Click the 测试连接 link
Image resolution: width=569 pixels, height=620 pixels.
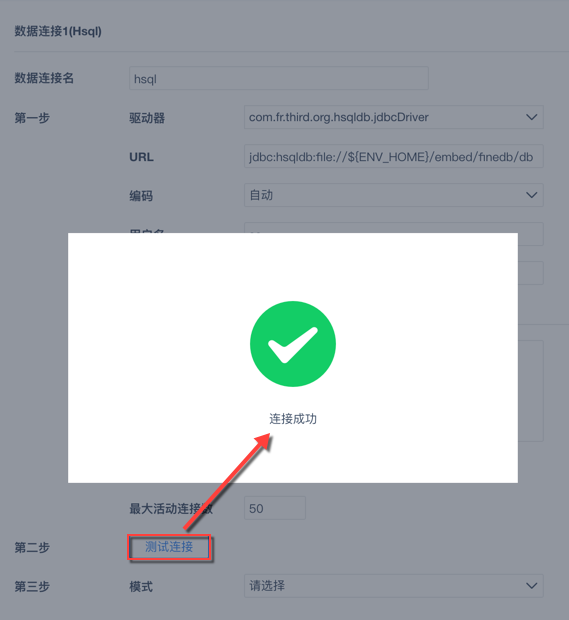click(169, 547)
